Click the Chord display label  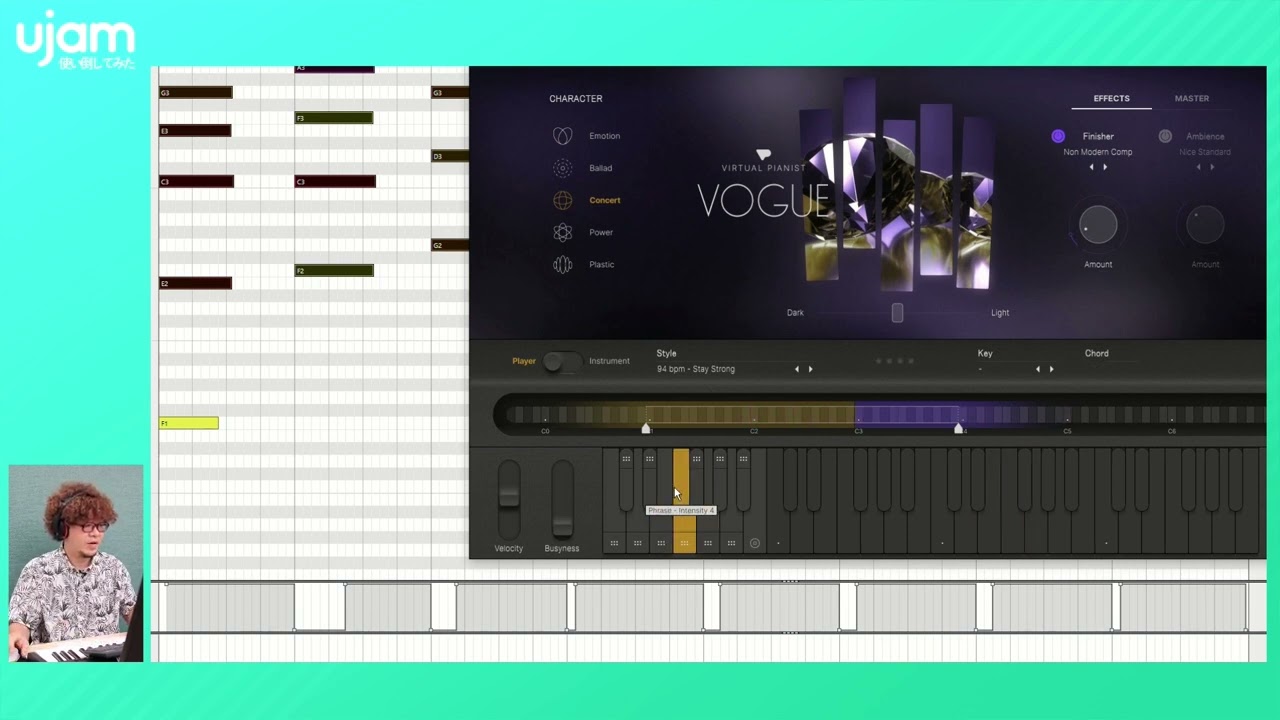tap(1097, 353)
